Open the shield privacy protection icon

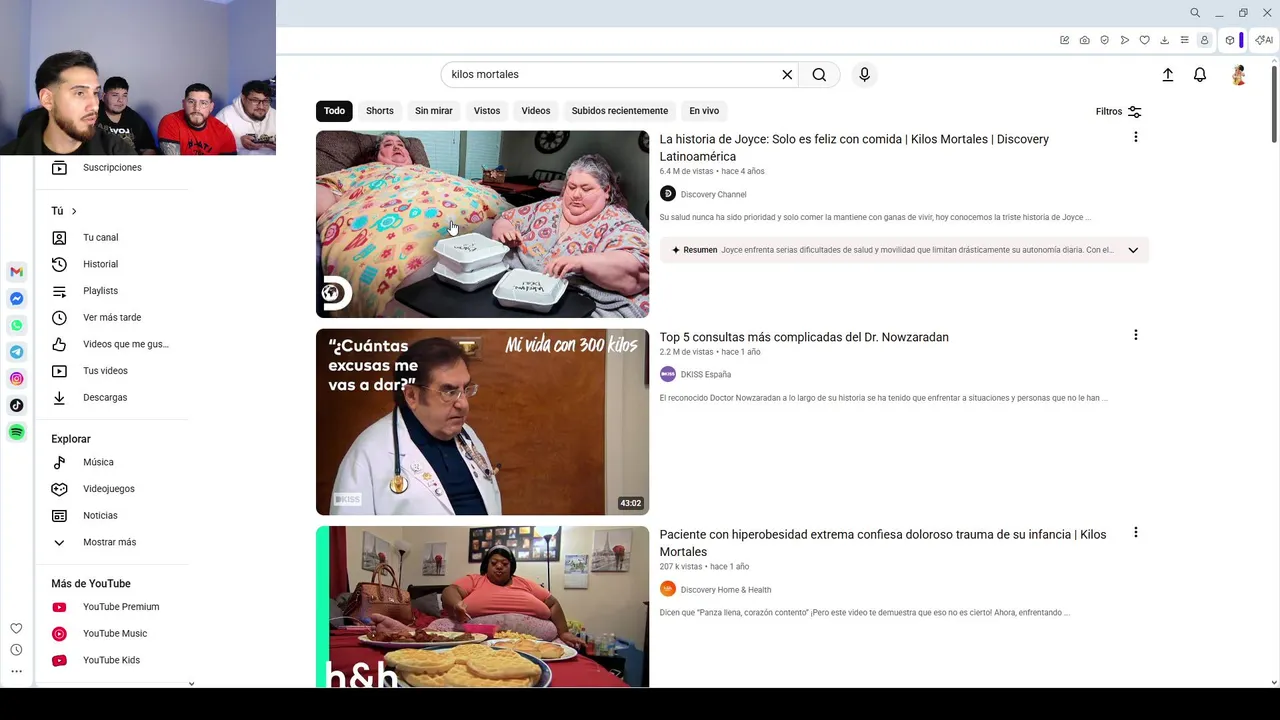pos(1104,40)
